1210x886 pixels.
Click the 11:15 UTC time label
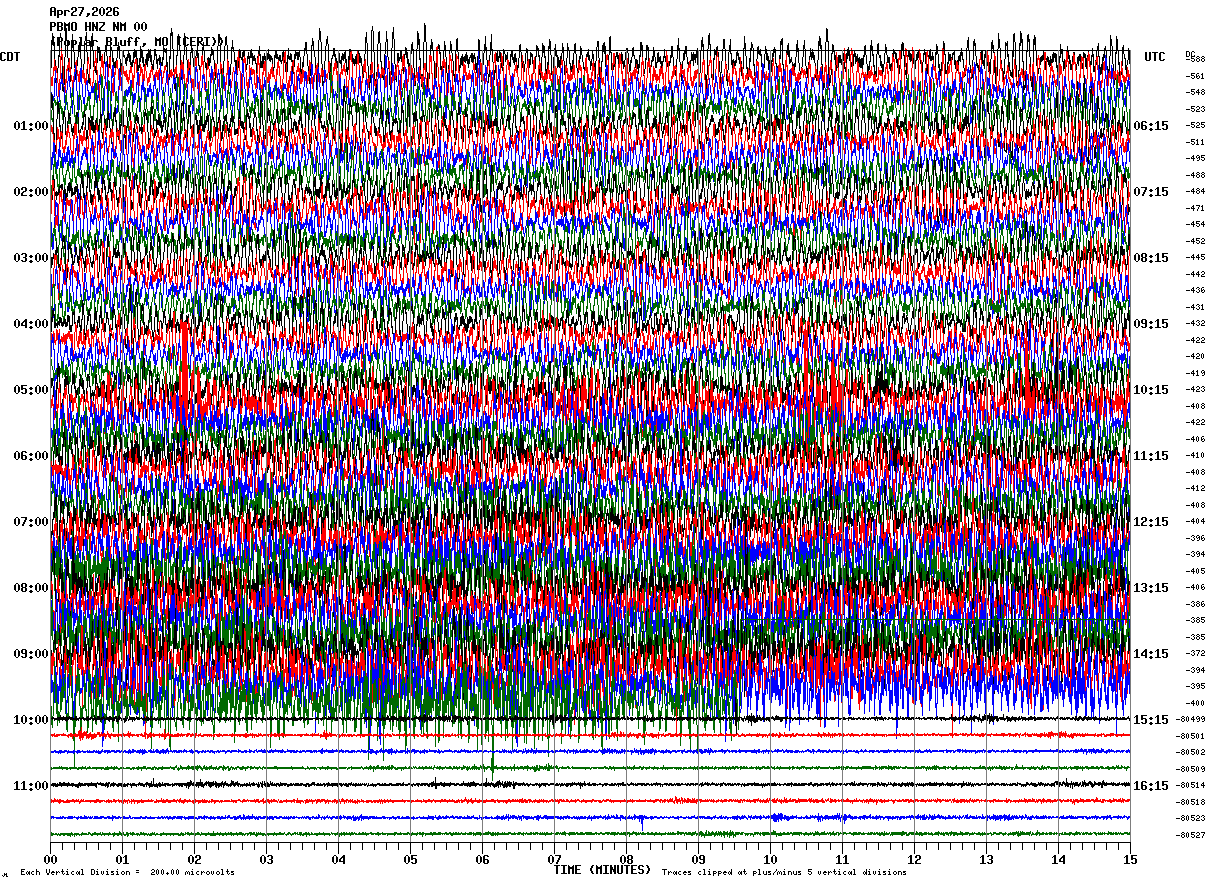point(1151,456)
